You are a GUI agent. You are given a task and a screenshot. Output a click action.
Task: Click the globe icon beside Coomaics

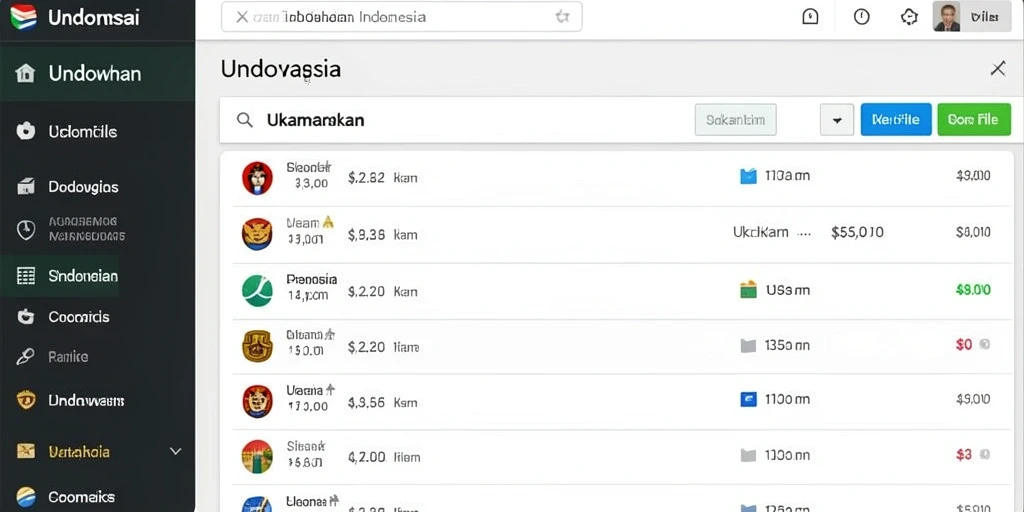point(25,498)
